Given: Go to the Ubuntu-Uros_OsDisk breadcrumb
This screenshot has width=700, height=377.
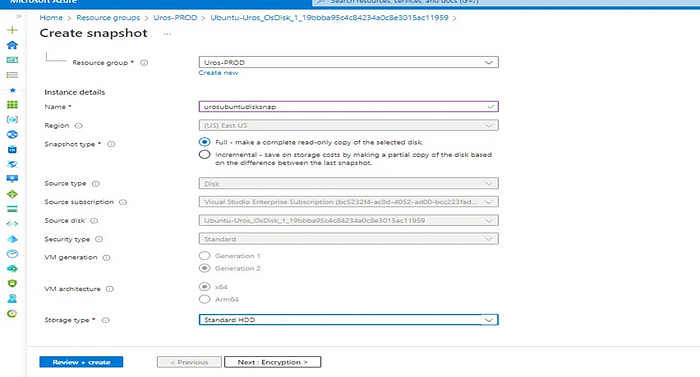Looking at the screenshot, I should tap(329, 18).
